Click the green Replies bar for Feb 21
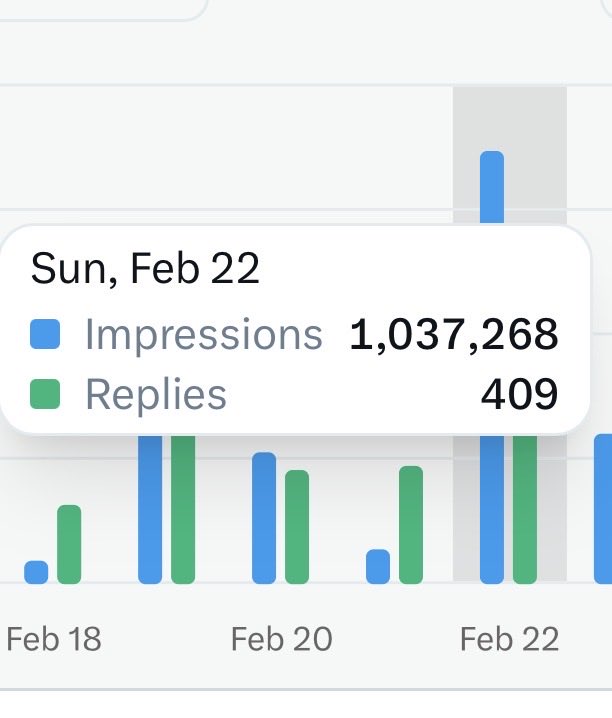The width and height of the screenshot is (612, 718). click(x=411, y=525)
